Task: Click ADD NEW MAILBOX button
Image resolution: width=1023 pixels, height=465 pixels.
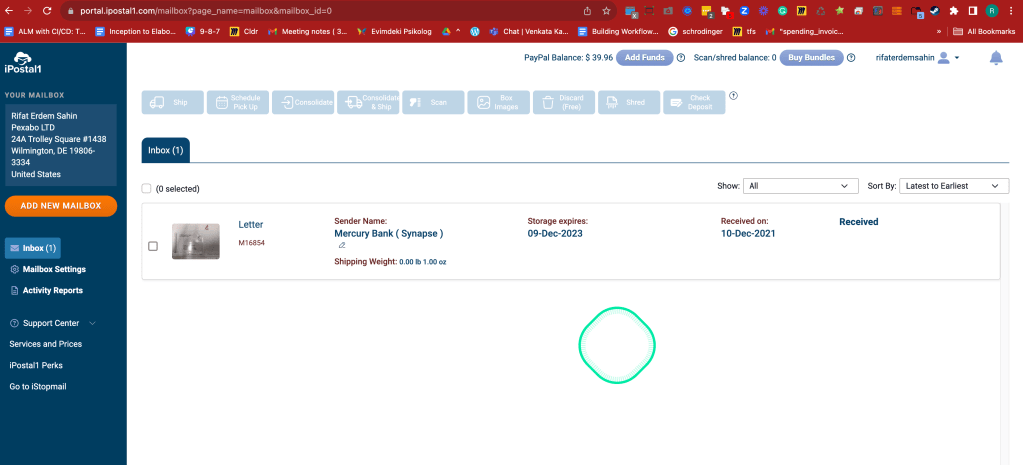Action: tap(61, 205)
